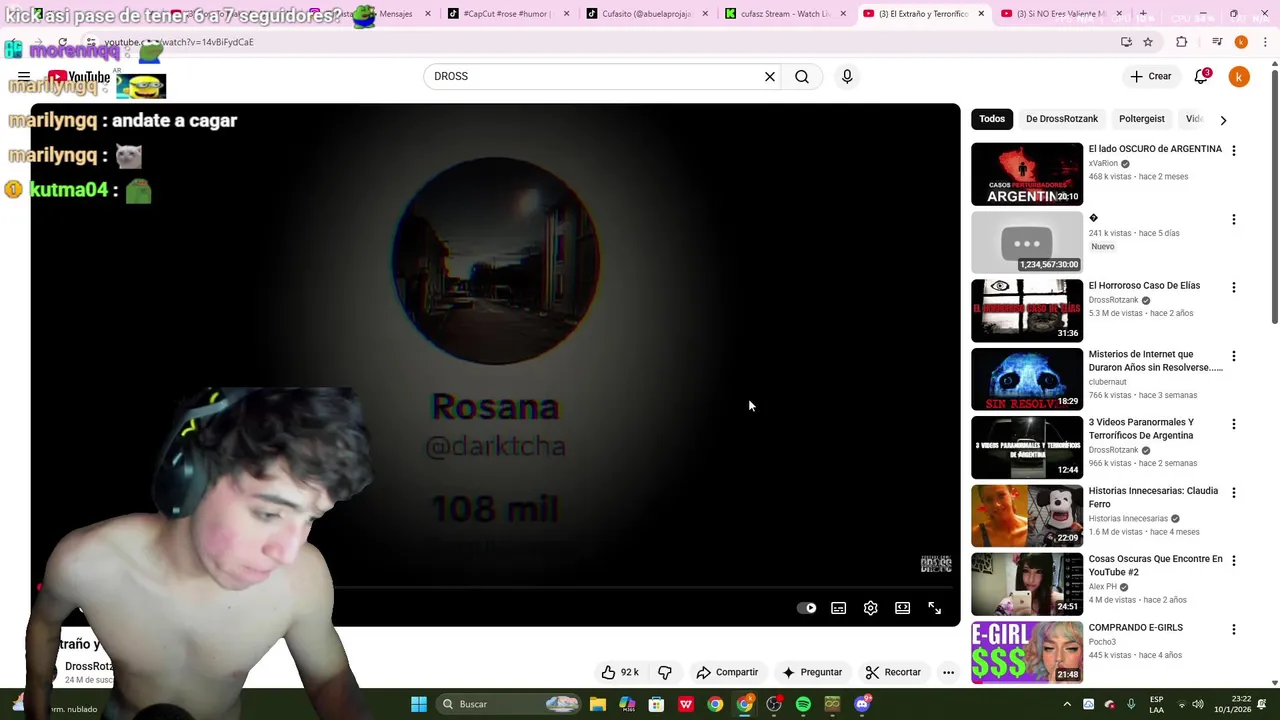Click the search magnifier button
Image resolution: width=1280 pixels, height=720 pixels.
(802, 76)
